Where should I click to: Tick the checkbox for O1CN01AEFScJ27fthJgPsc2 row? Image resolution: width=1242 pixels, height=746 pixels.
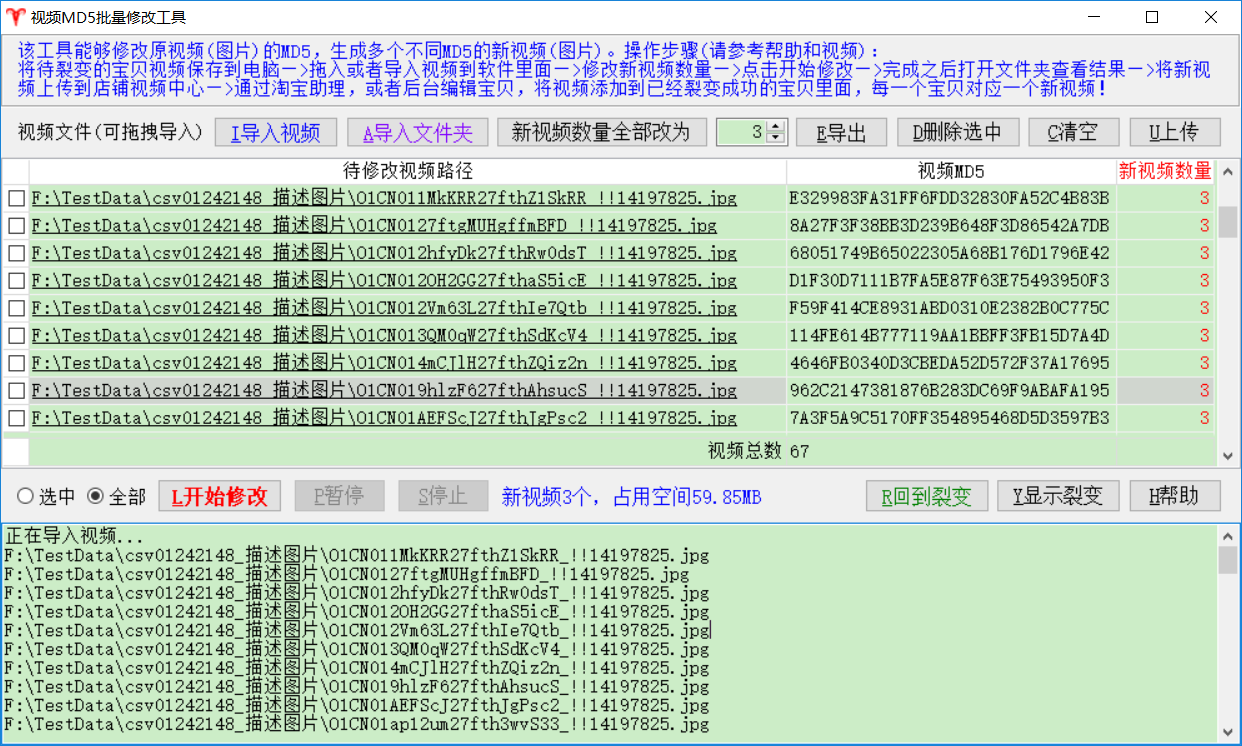coord(16,418)
